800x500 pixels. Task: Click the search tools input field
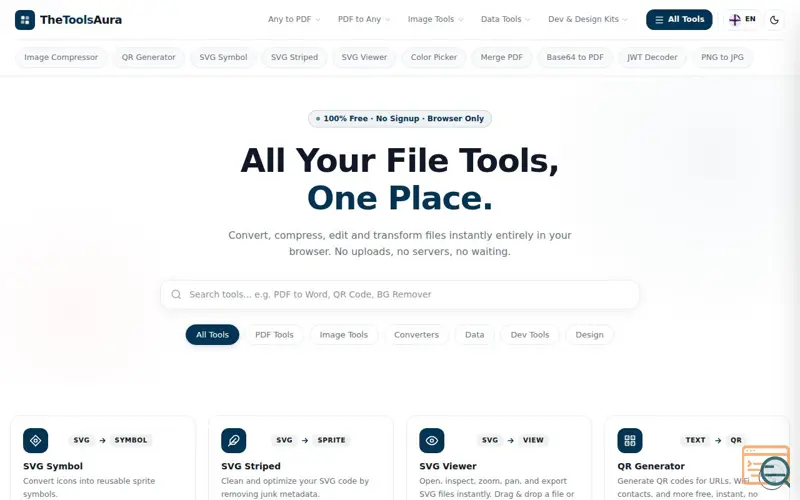[399, 294]
